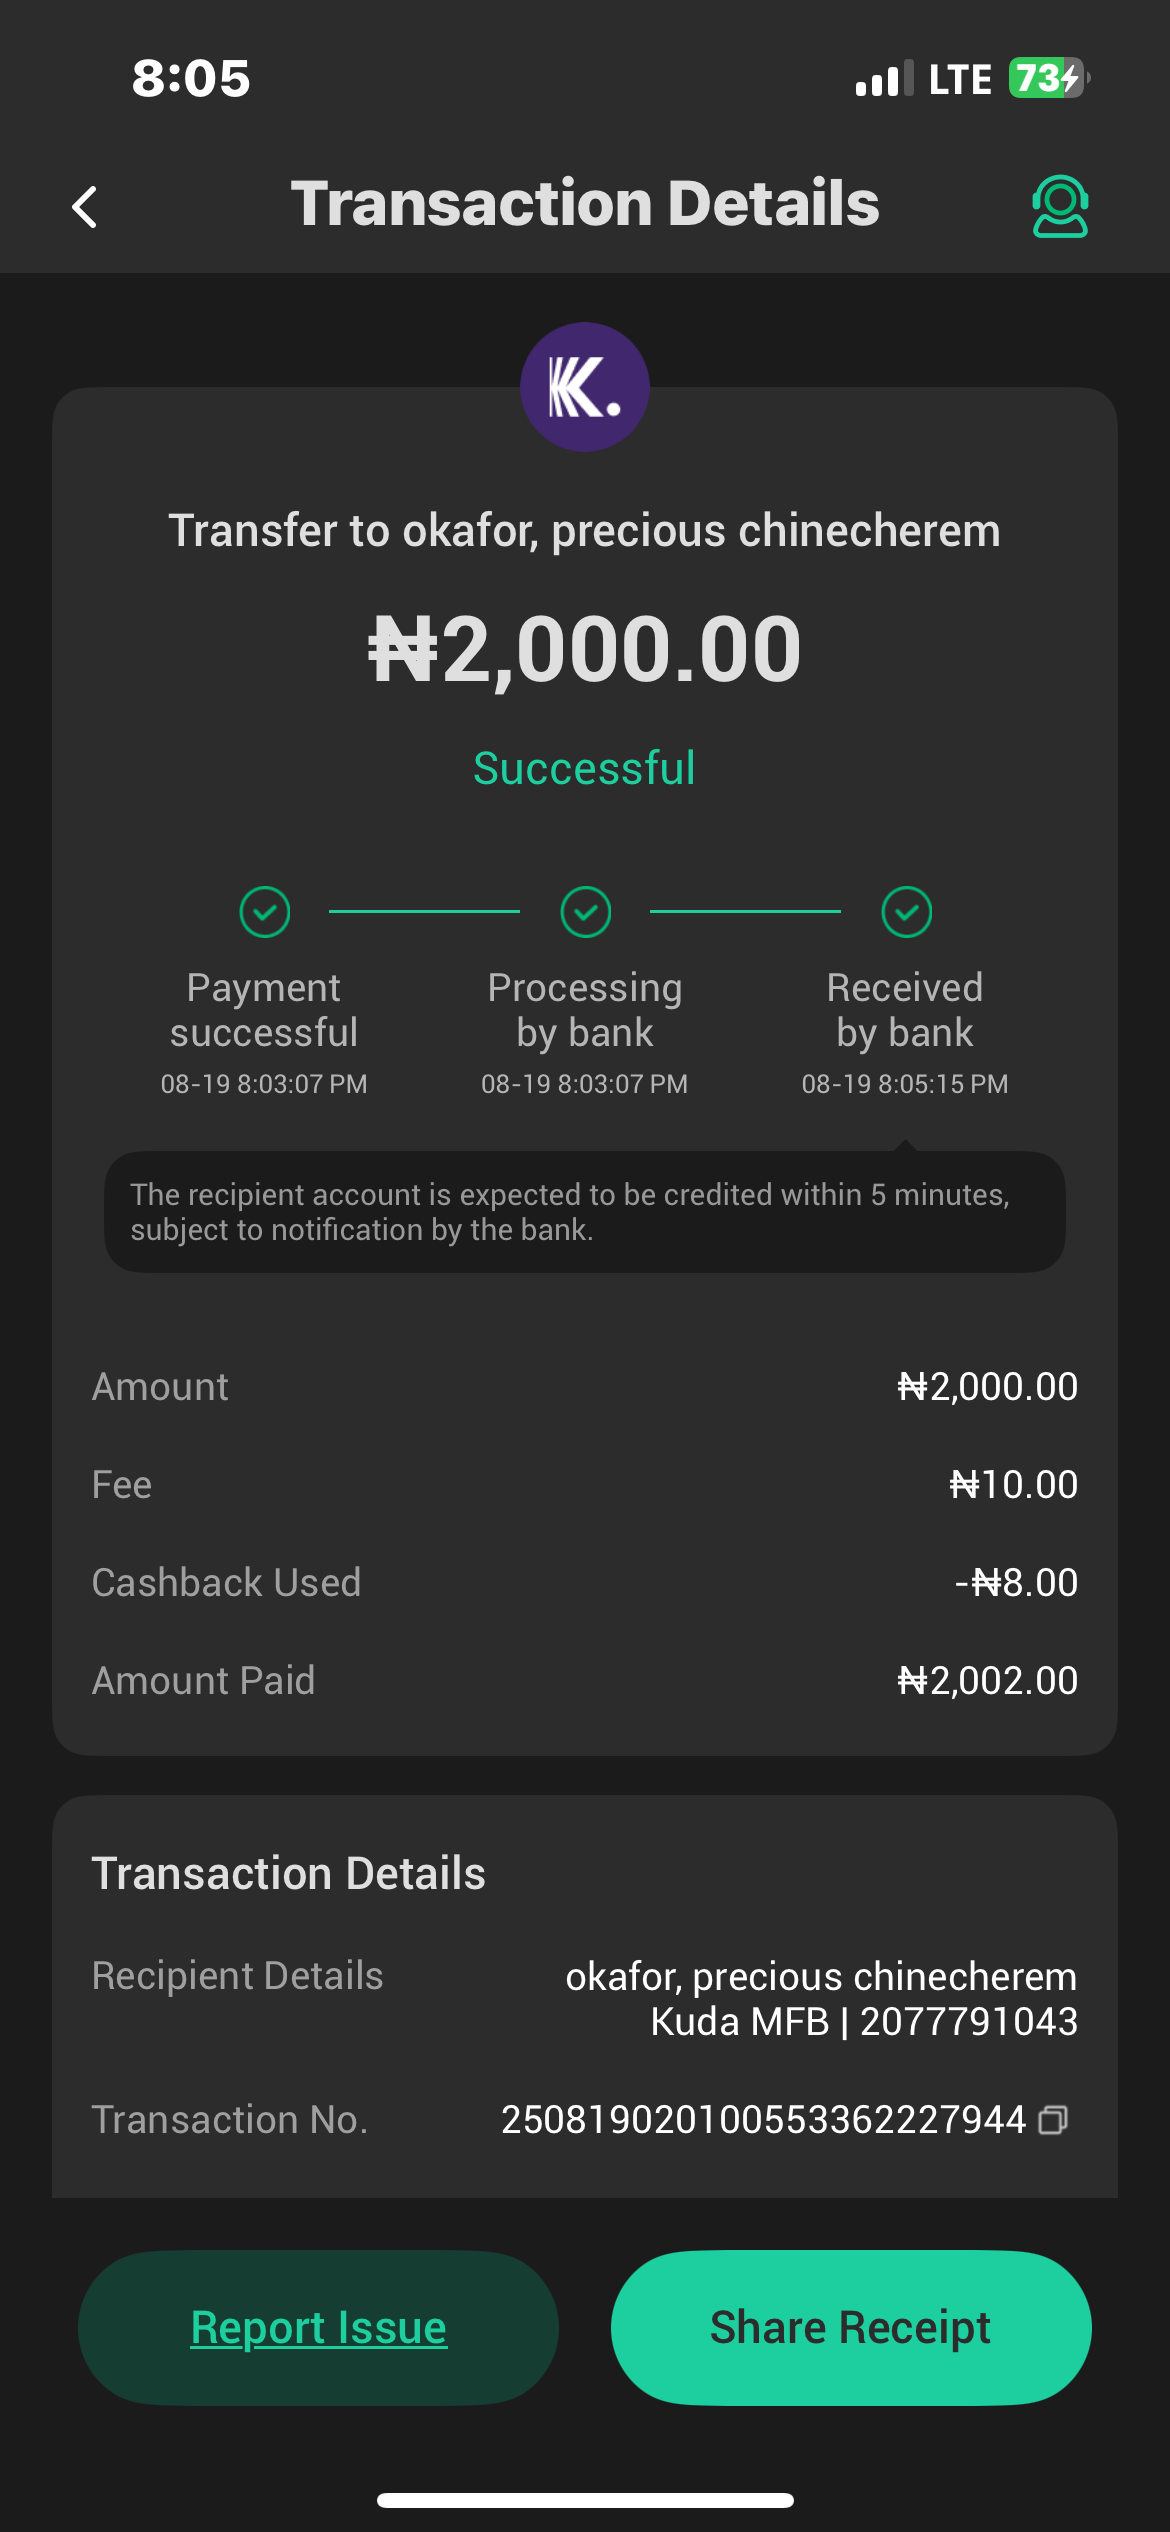1170x2532 pixels.
Task: Tap the Fee ₦10.00 value
Action: pos(1013,1485)
